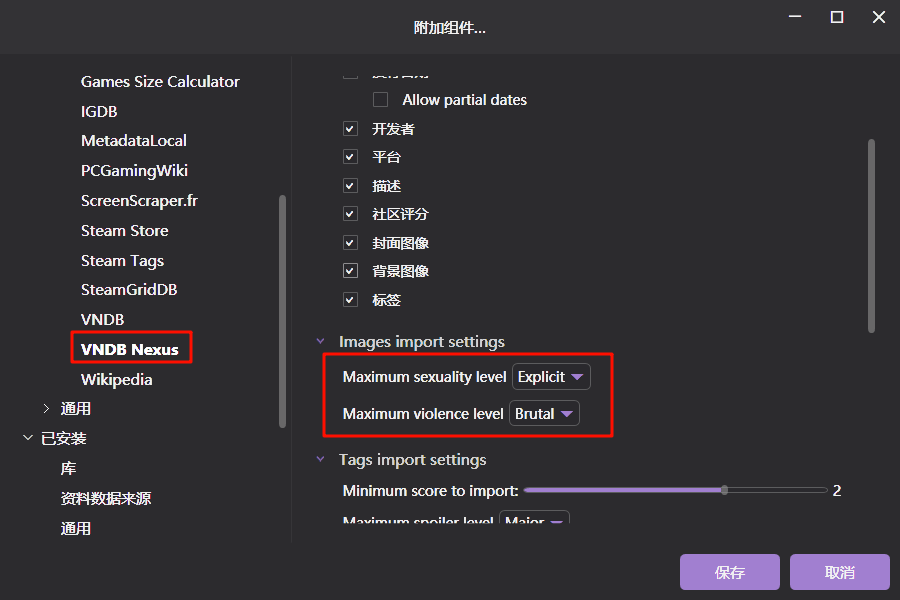Collapse the Images import settings section
The image size is (900, 600).
click(321, 342)
